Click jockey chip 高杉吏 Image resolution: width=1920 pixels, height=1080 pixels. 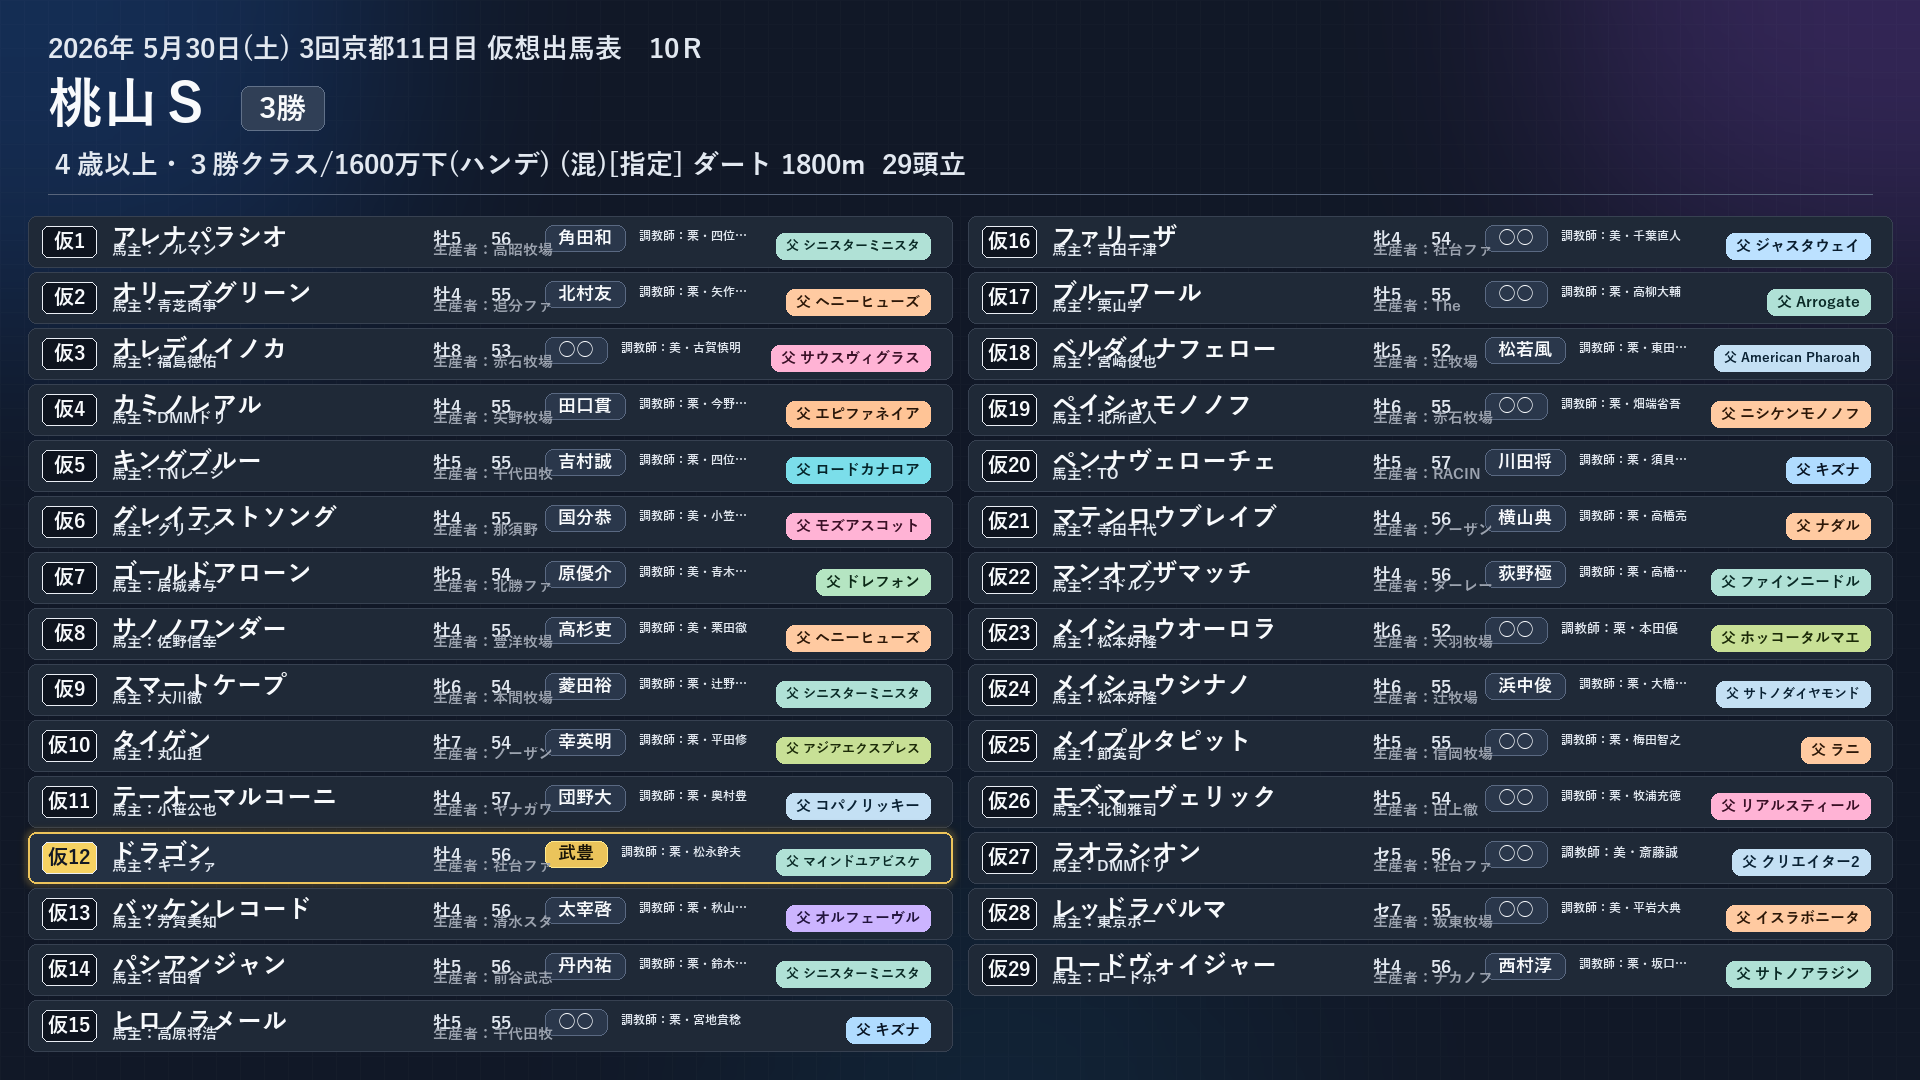pos(585,630)
